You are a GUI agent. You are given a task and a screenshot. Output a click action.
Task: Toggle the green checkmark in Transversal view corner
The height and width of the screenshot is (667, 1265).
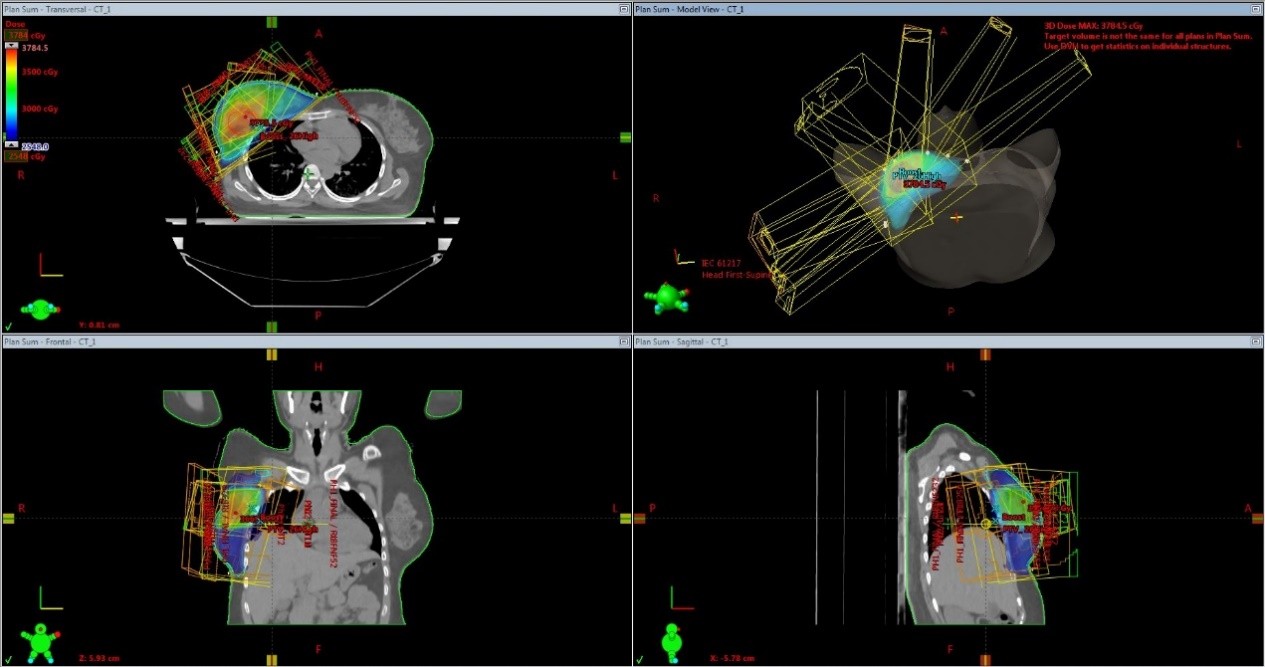coord(8,326)
